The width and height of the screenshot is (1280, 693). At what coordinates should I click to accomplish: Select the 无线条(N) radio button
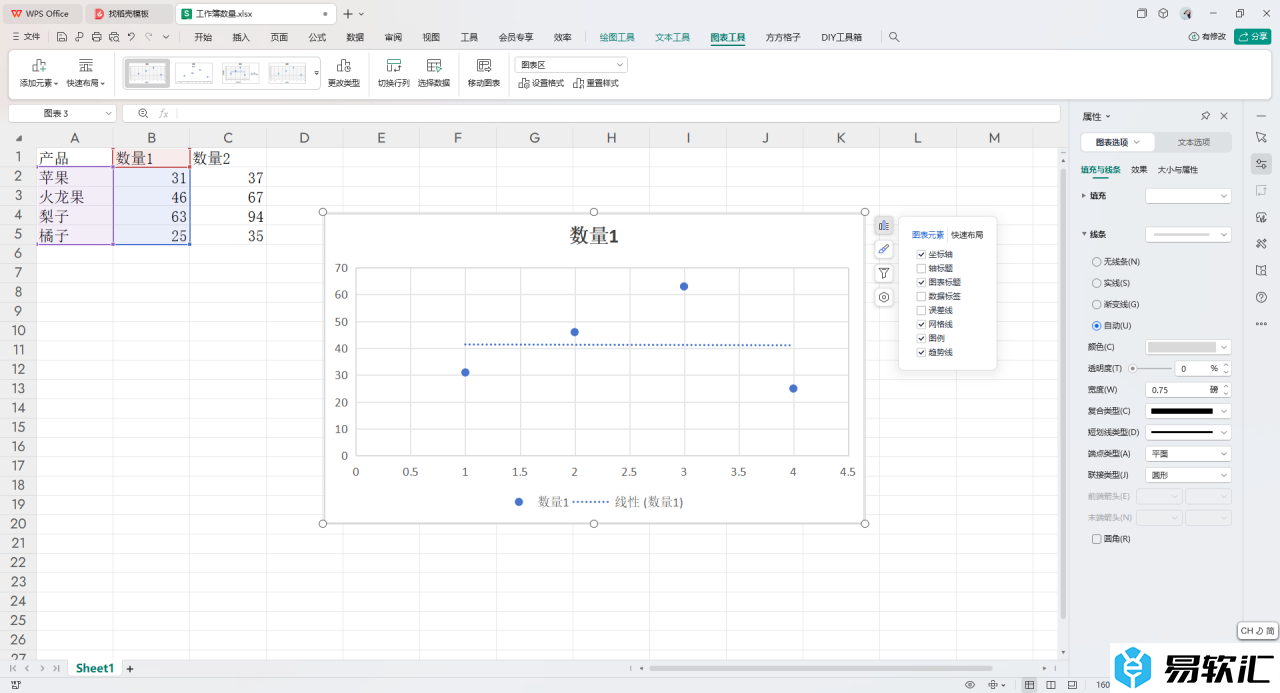point(1096,261)
